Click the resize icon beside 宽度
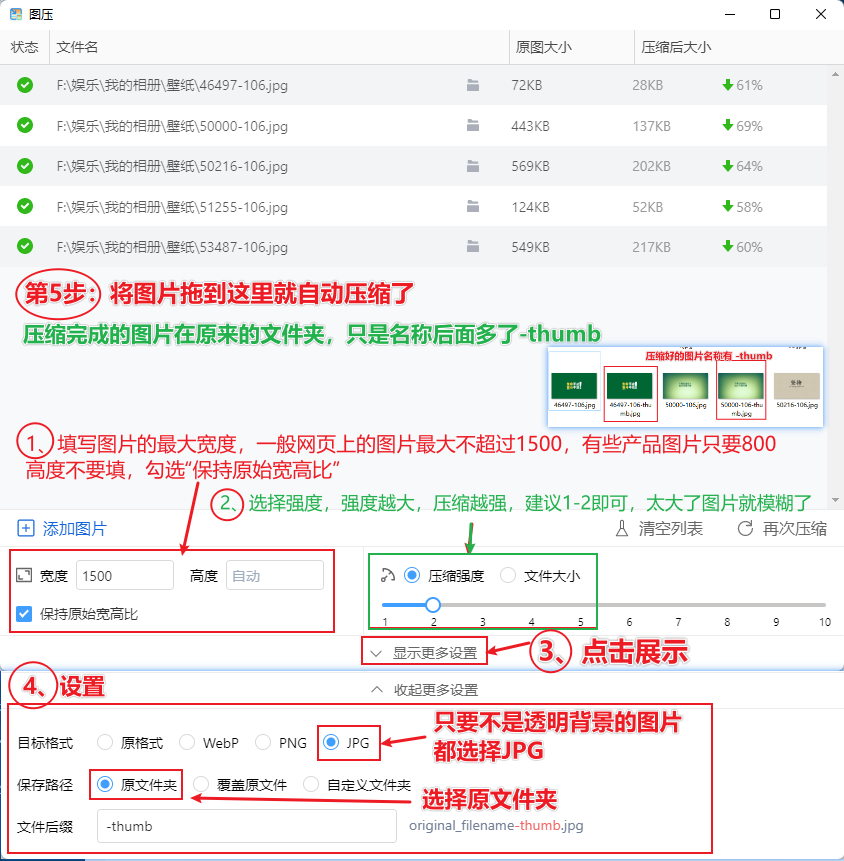844x861 pixels. click(x=24, y=575)
